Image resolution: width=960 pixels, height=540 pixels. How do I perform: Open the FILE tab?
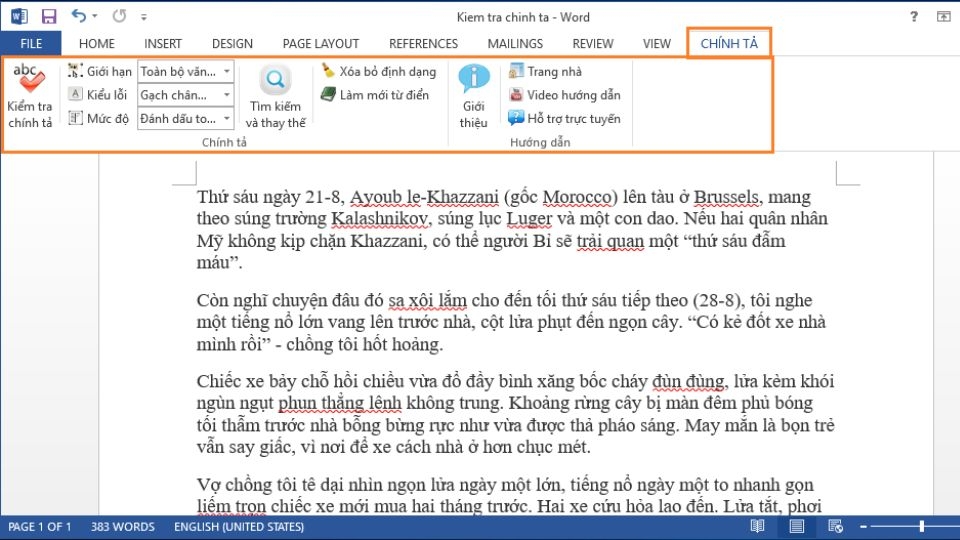(x=31, y=43)
